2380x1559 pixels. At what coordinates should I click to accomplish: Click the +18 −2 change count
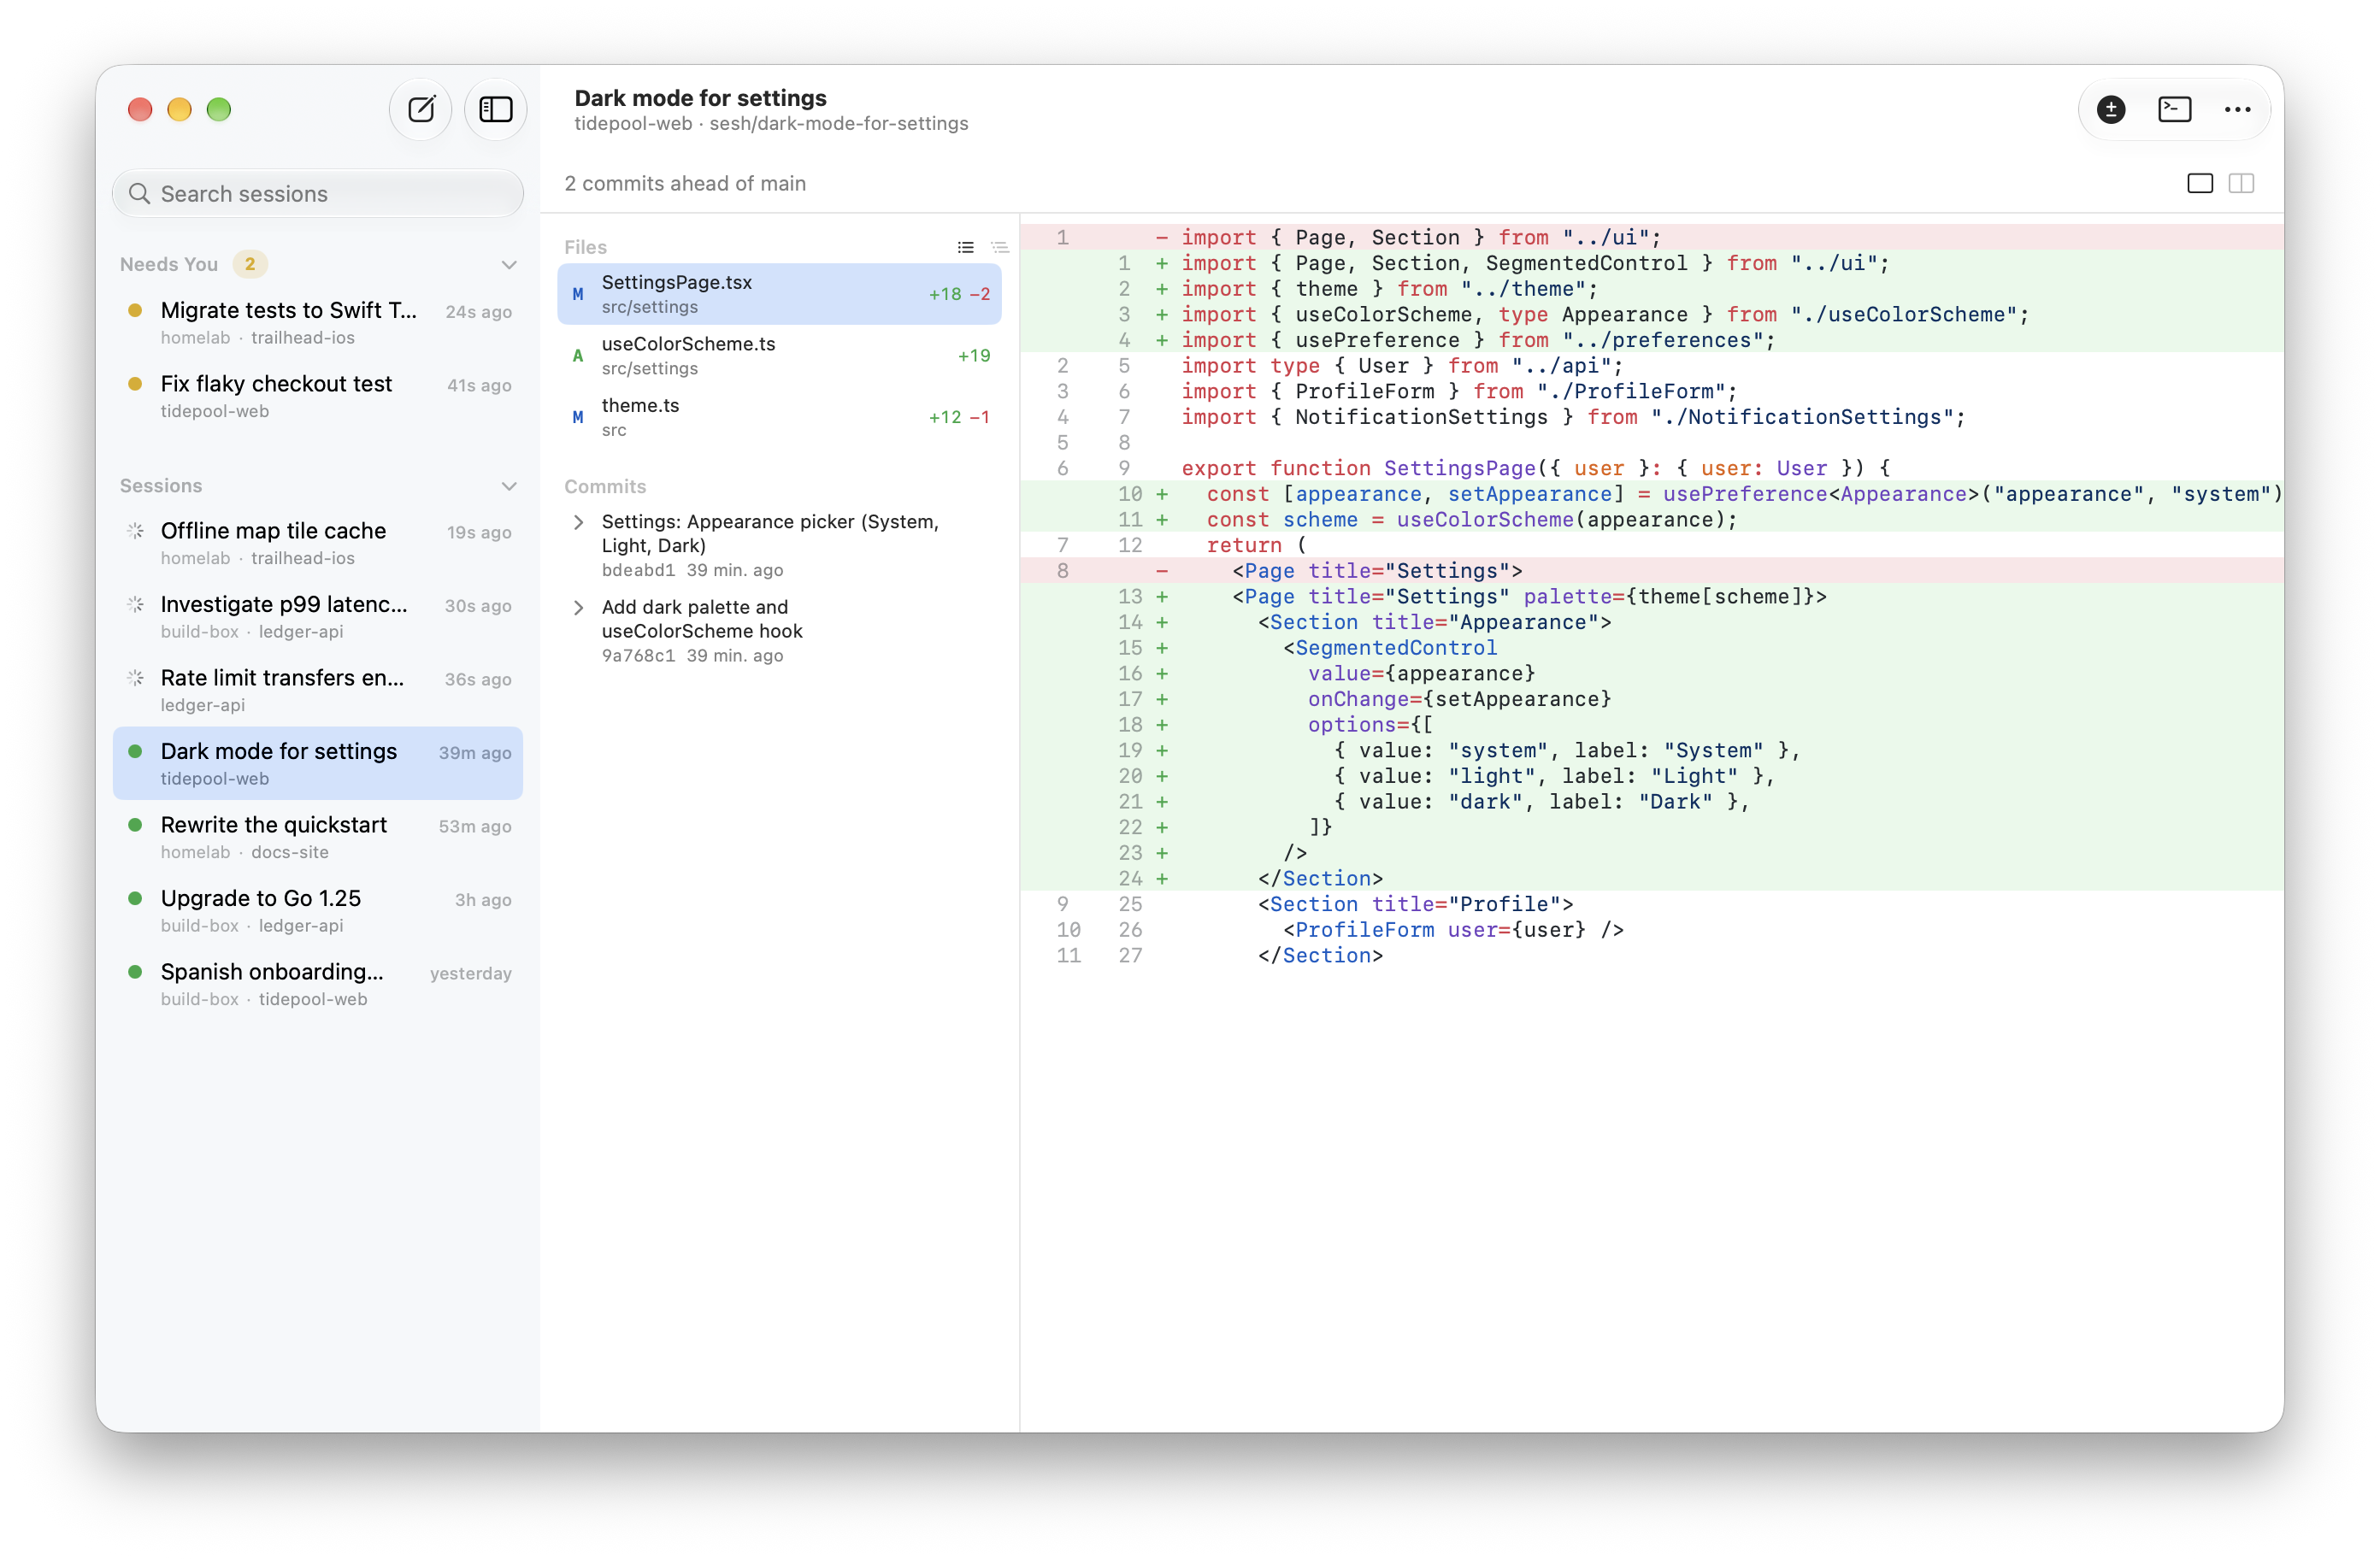(959, 294)
